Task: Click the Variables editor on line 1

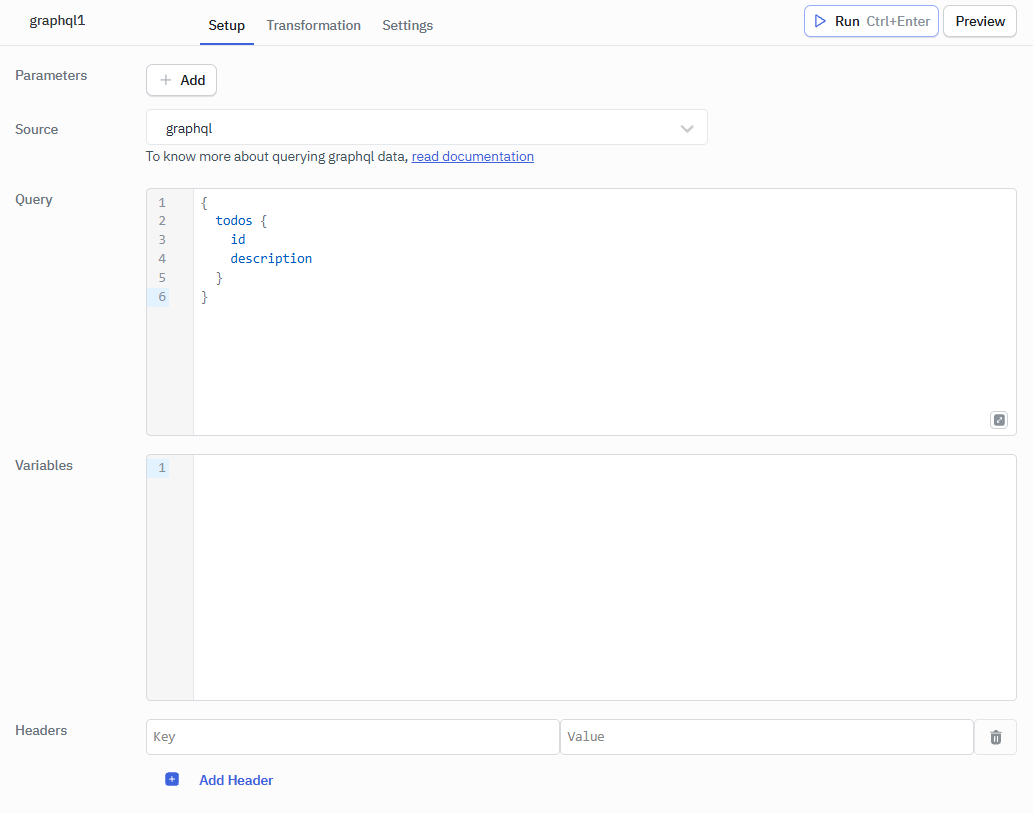Action: click(x=400, y=467)
